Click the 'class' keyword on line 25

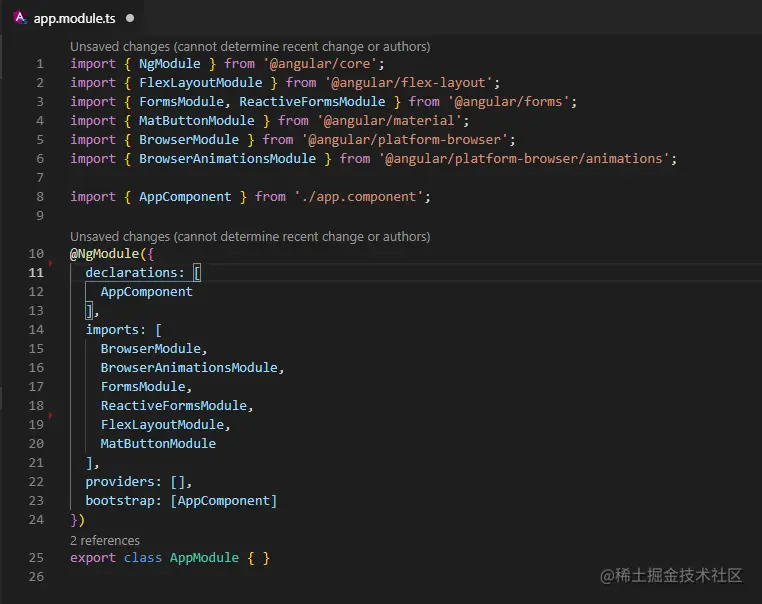(142, 558)
